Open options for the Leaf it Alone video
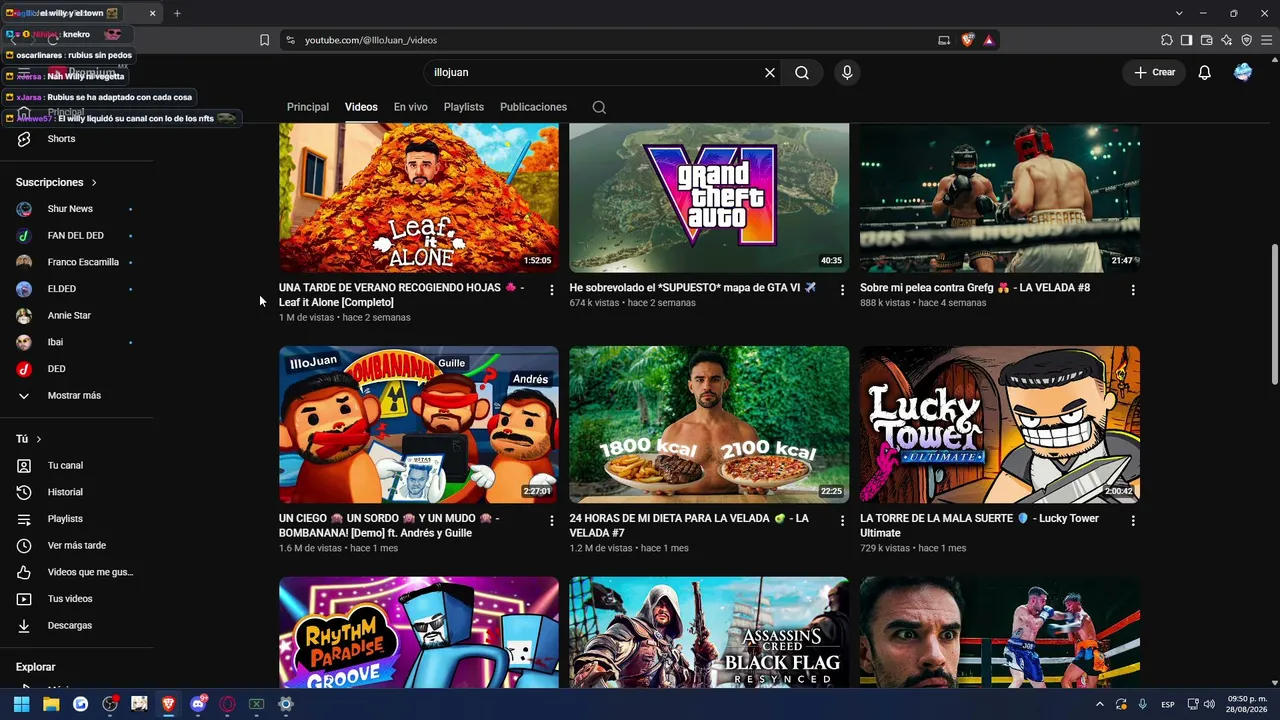The image size is (1280, 720). point(552,290)
